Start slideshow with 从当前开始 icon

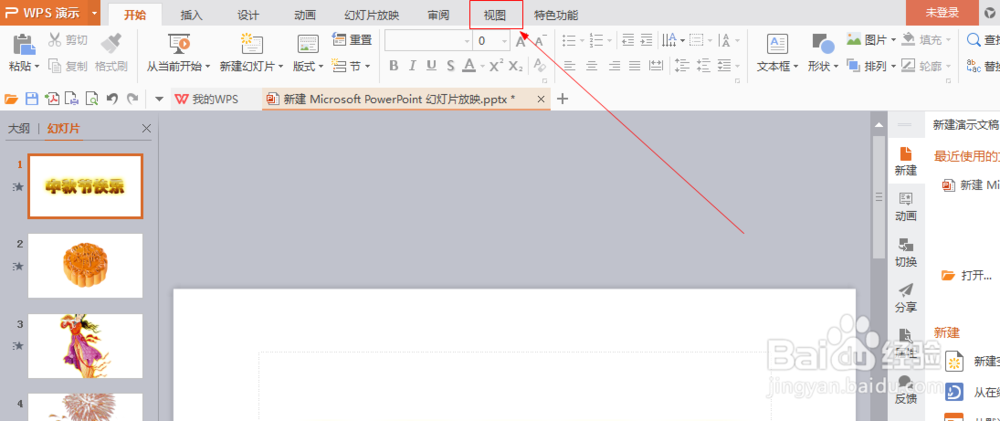pos(179,43)
